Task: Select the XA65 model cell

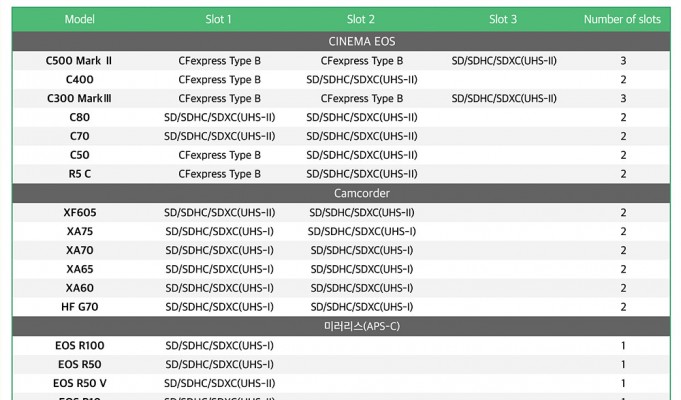Action: [x=79, y=269]
